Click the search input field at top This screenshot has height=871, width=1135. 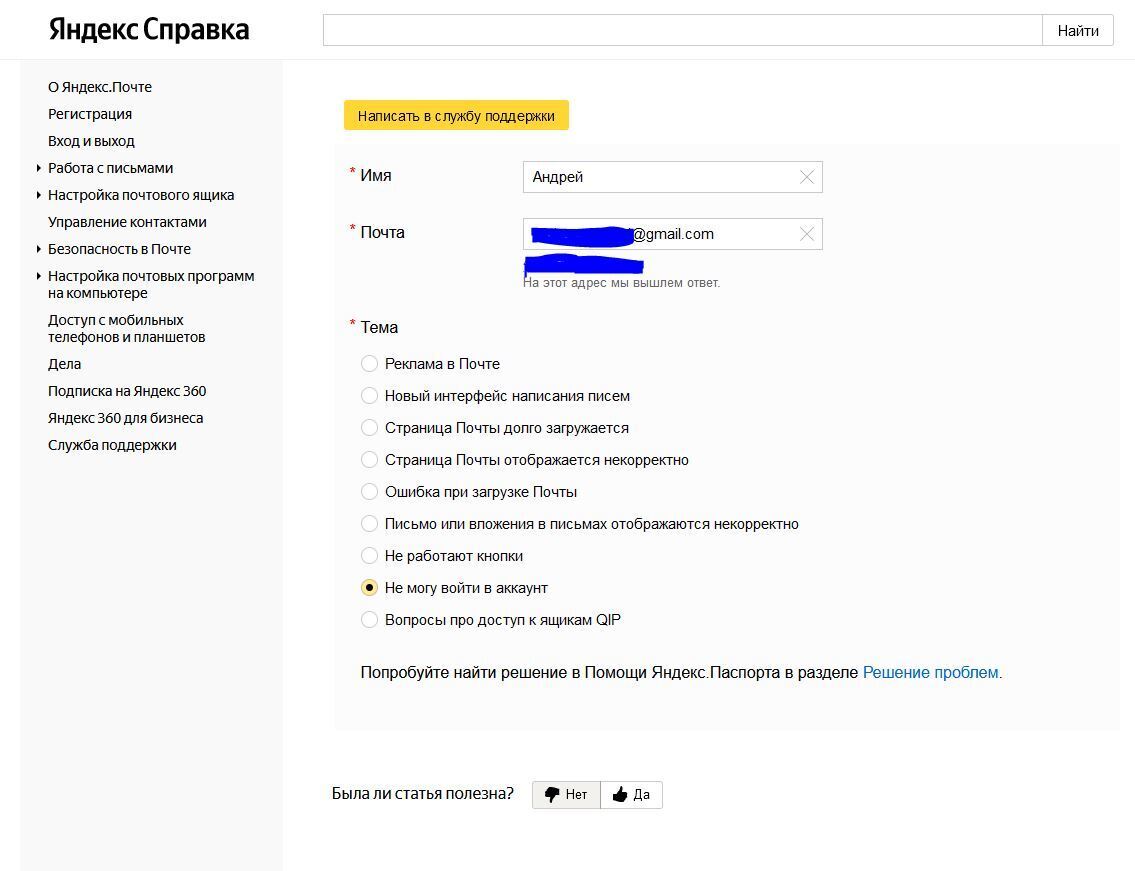click(682, 30)
